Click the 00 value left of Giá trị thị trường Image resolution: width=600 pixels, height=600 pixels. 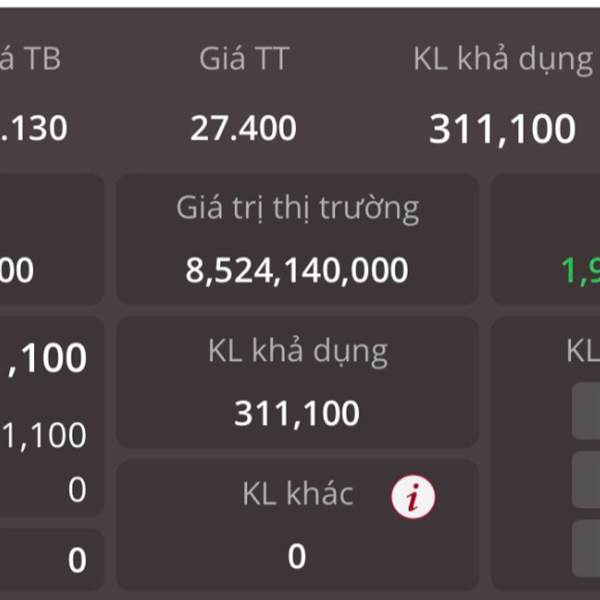click(18, 270)
